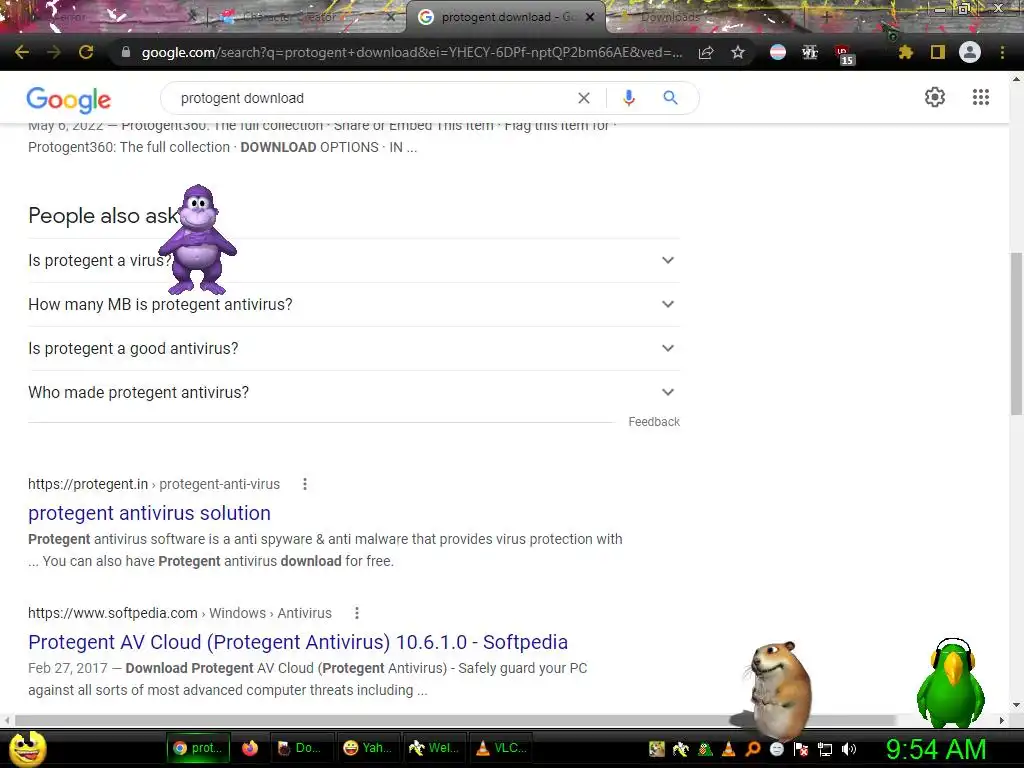The height and width of the screenshot is (768, 1024).
Task: Go back to the previous page
Action: click(22, 52)
